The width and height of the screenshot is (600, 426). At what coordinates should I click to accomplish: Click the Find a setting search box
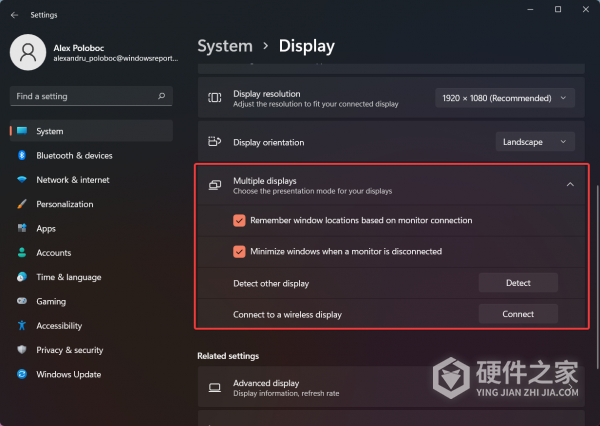[x=91, y=96]
